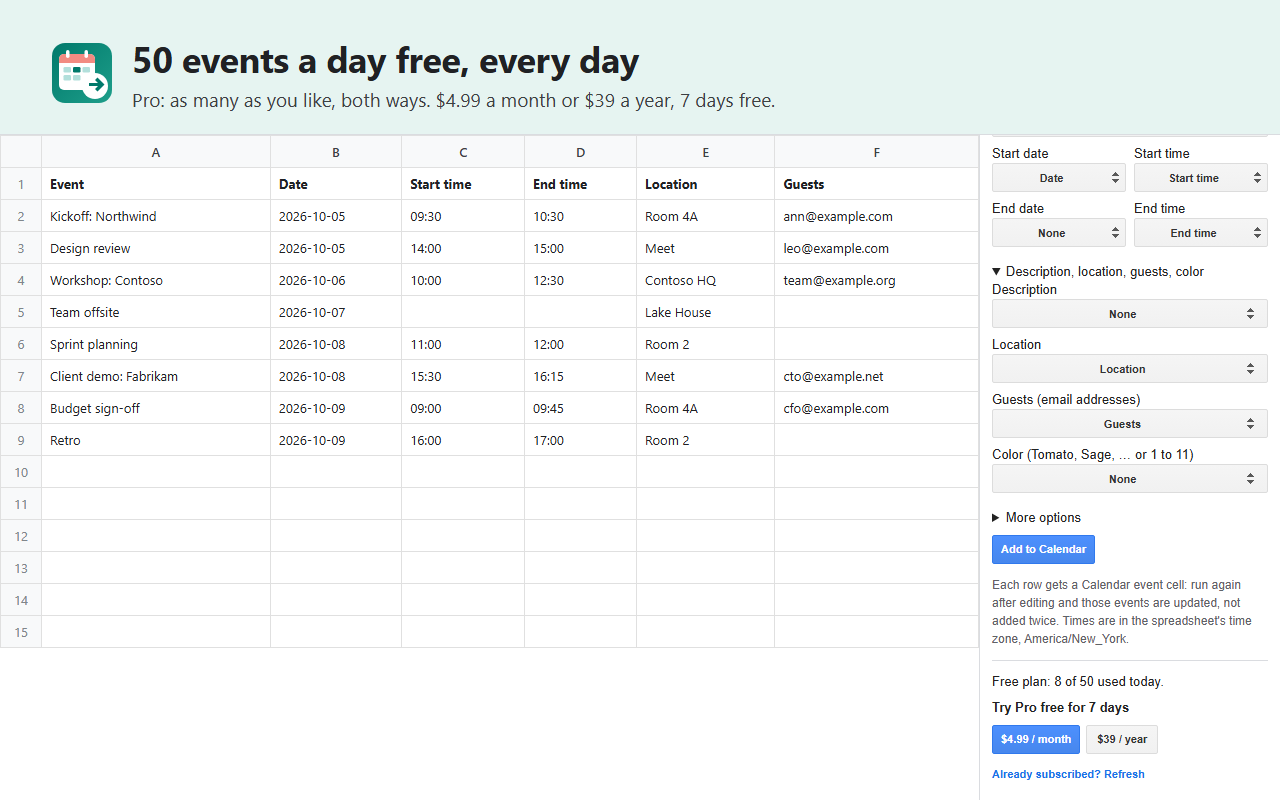Select the cto@example.net guest cell
The image size is (1280, 800).
pyautogui.click(x=877, y=376)
